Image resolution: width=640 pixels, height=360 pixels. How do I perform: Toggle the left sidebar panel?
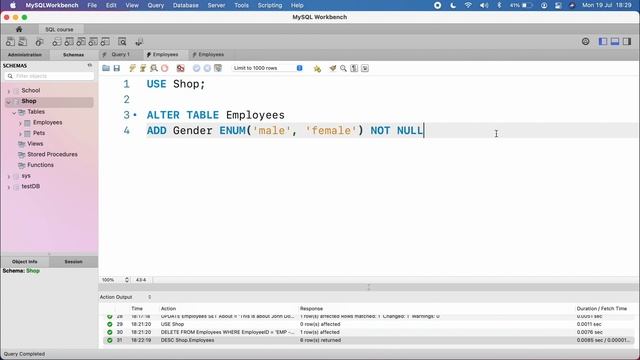pos(603,42)
